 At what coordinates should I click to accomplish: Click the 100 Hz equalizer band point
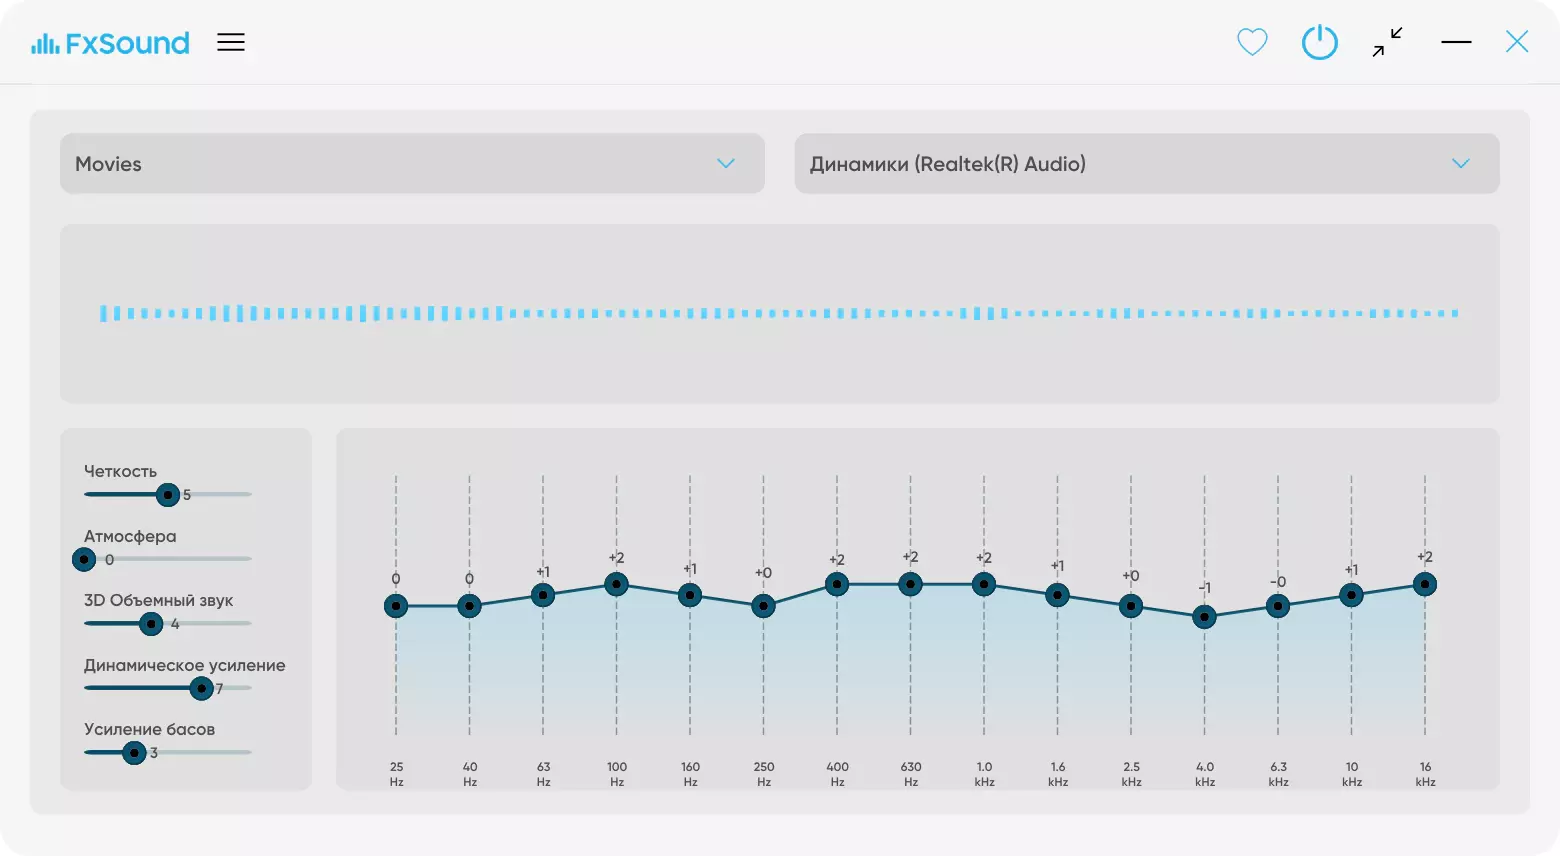(x=617, y=584)
